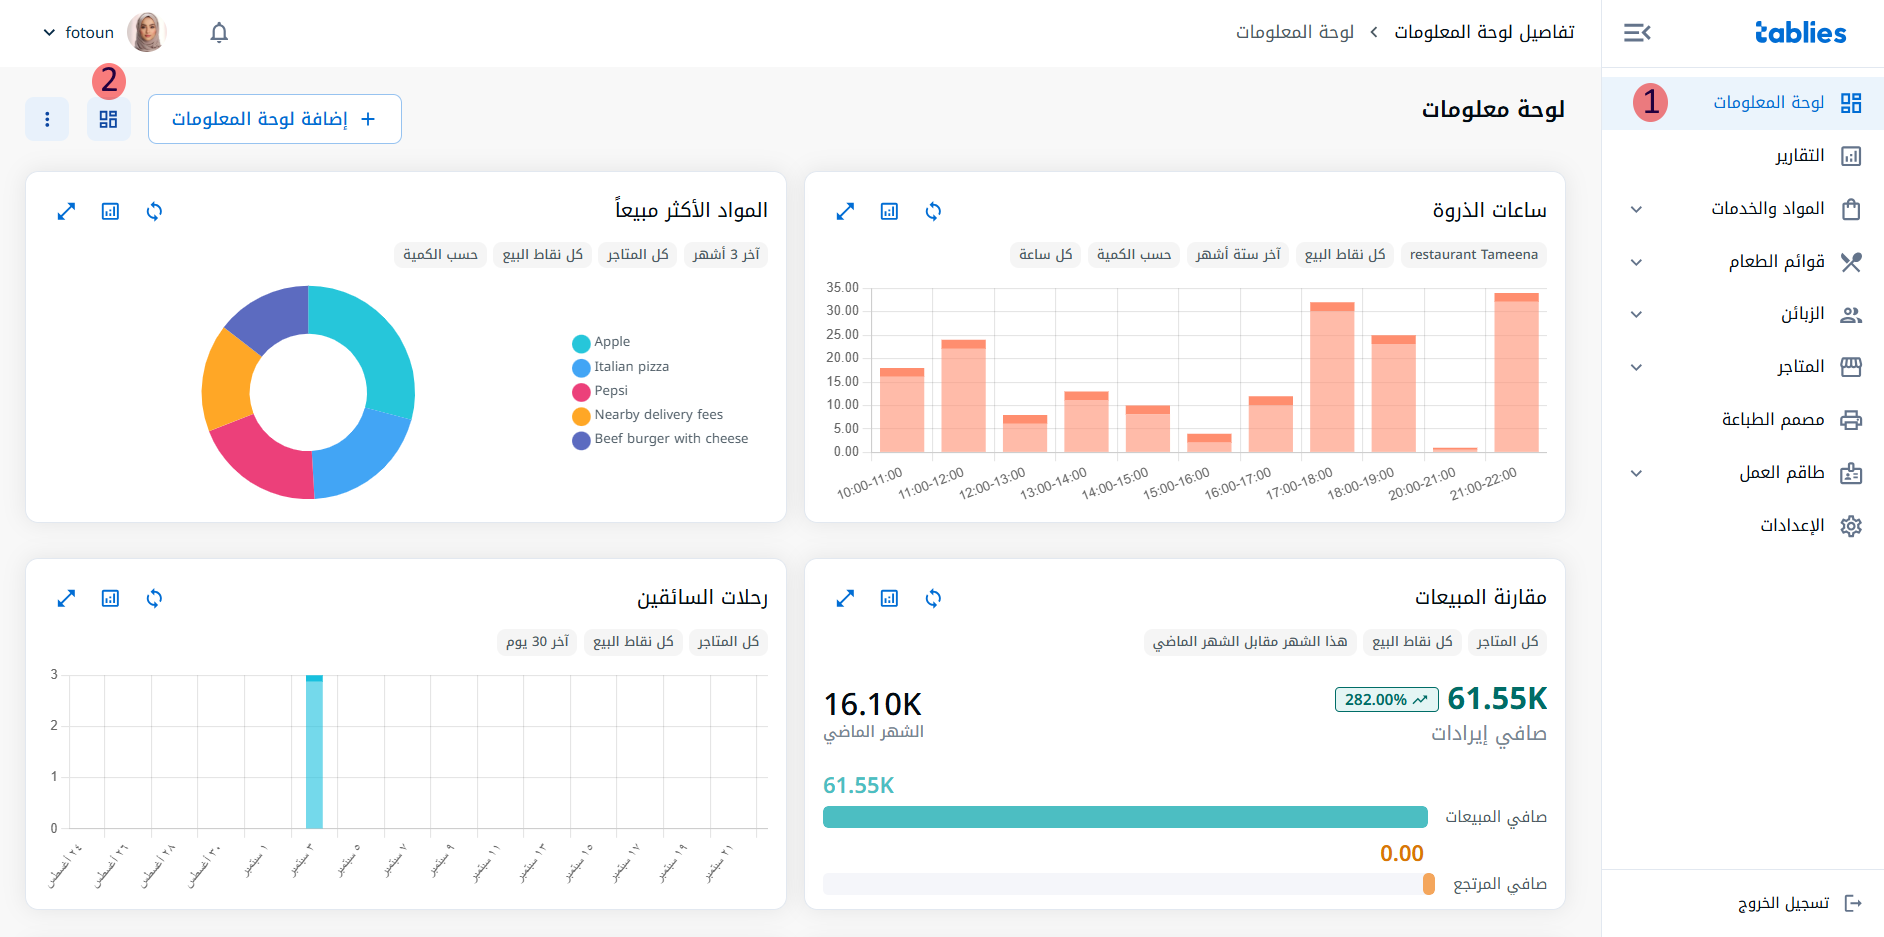The height and width of the screenshot is (937, 1884).
Task: Toggle Italian pizza legend item
Action: click(x=621, y=367)
